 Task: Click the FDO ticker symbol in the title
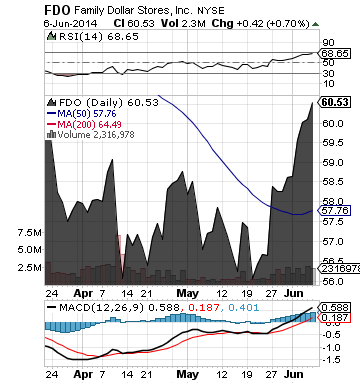pyautogui.click(x=57, y=10)
